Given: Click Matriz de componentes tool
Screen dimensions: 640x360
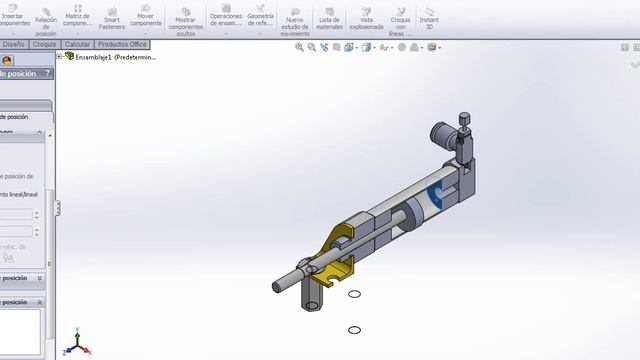Looking at the screenshot, I should 78,16.
